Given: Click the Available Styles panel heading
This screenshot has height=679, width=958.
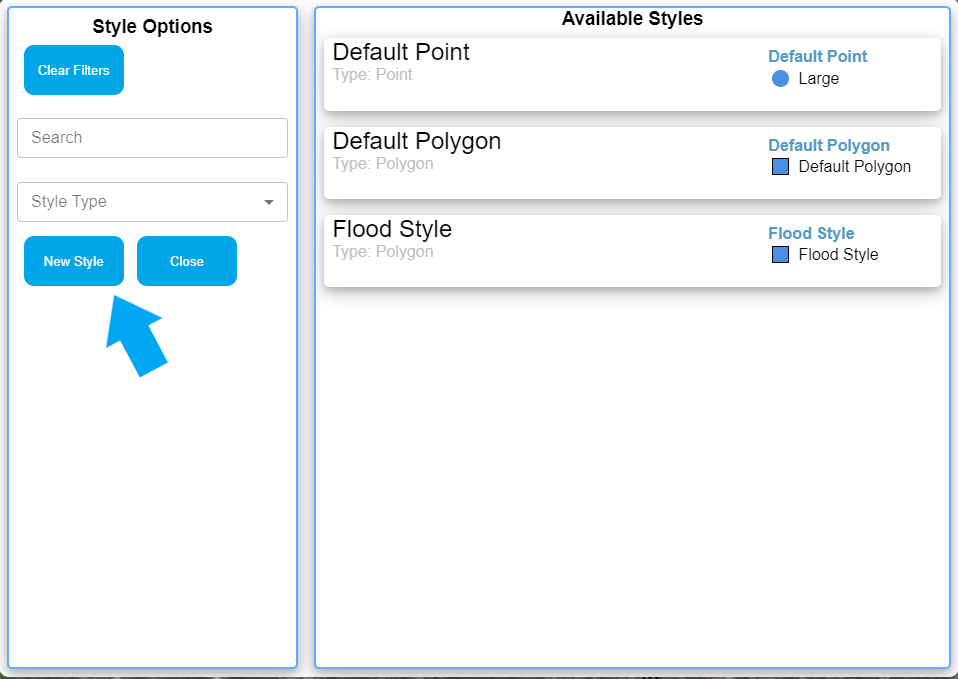Looking at the screenshot, I should point(632,19).
